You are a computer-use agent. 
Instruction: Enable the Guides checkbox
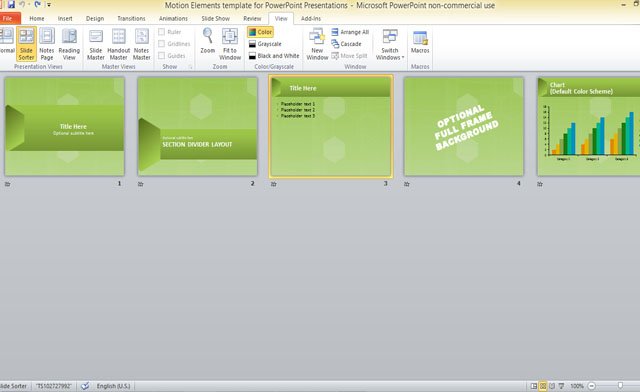tap(162, 56)
